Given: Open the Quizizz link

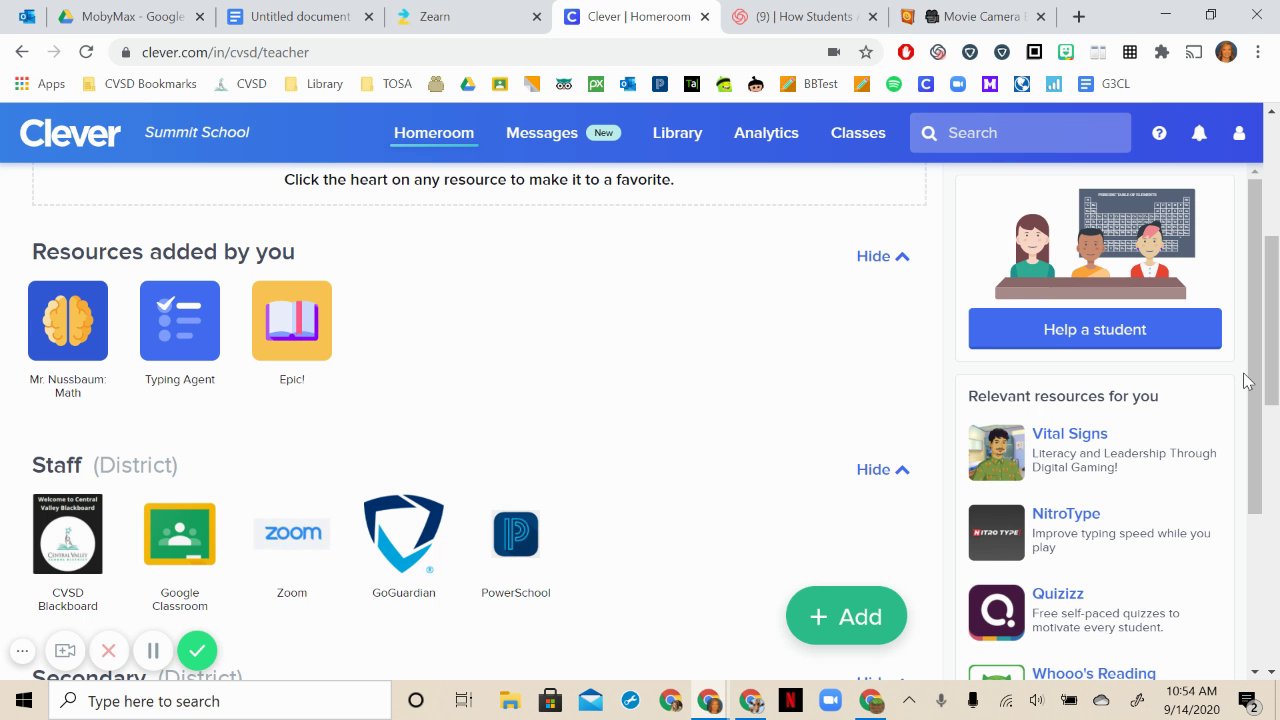Looking at the screenshot, I should pyautogui.click(x=1058, y=593).
